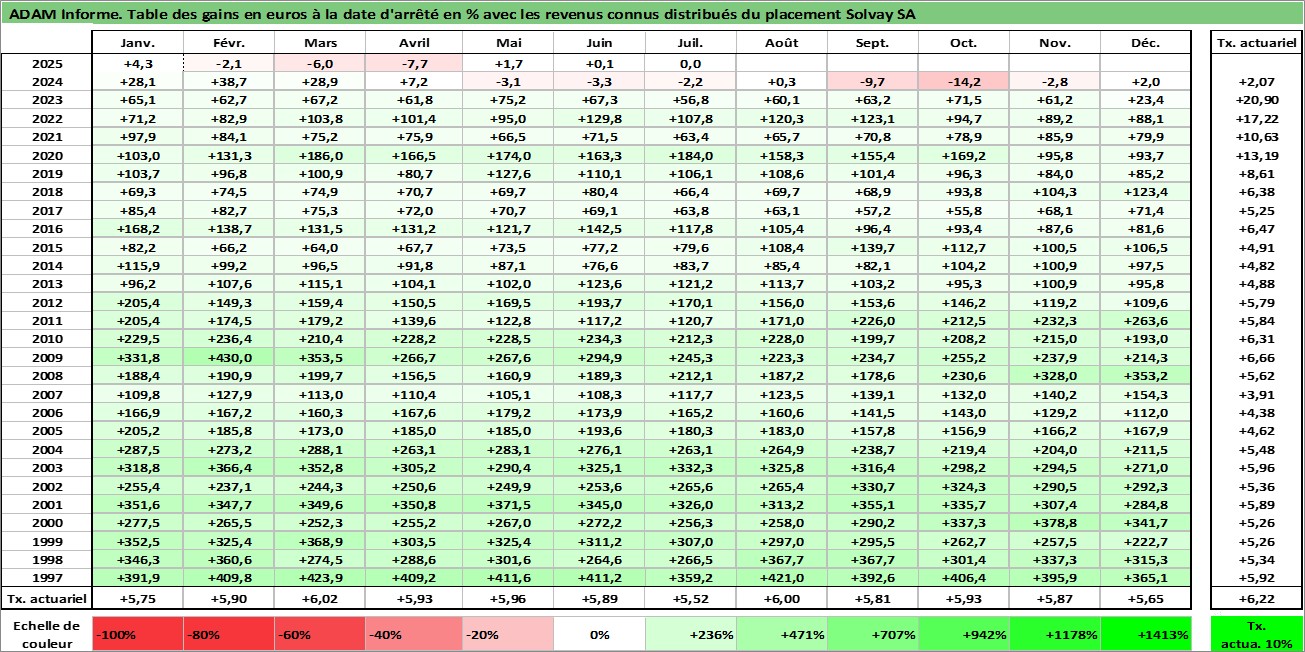Click the -60% color scale swatch
The width and height of the screenshot is (1305, 652).
click(320, 634)
